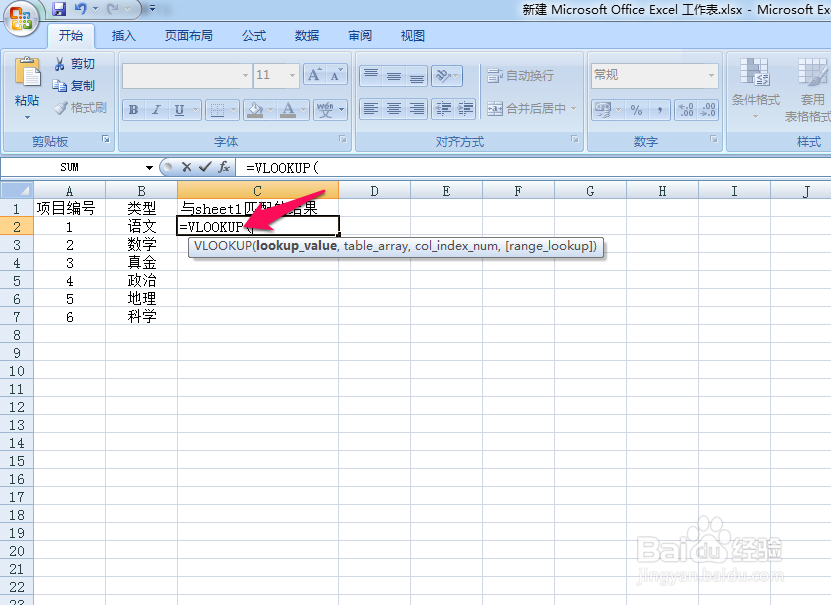The image size is (831, 605).
Task: Switch to the 开始 tab
Action: click(x=71, y=35)
